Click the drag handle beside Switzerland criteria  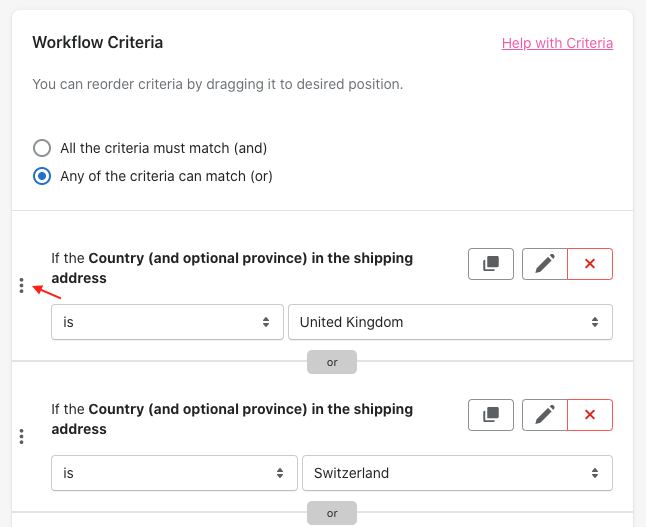point(21,436)
